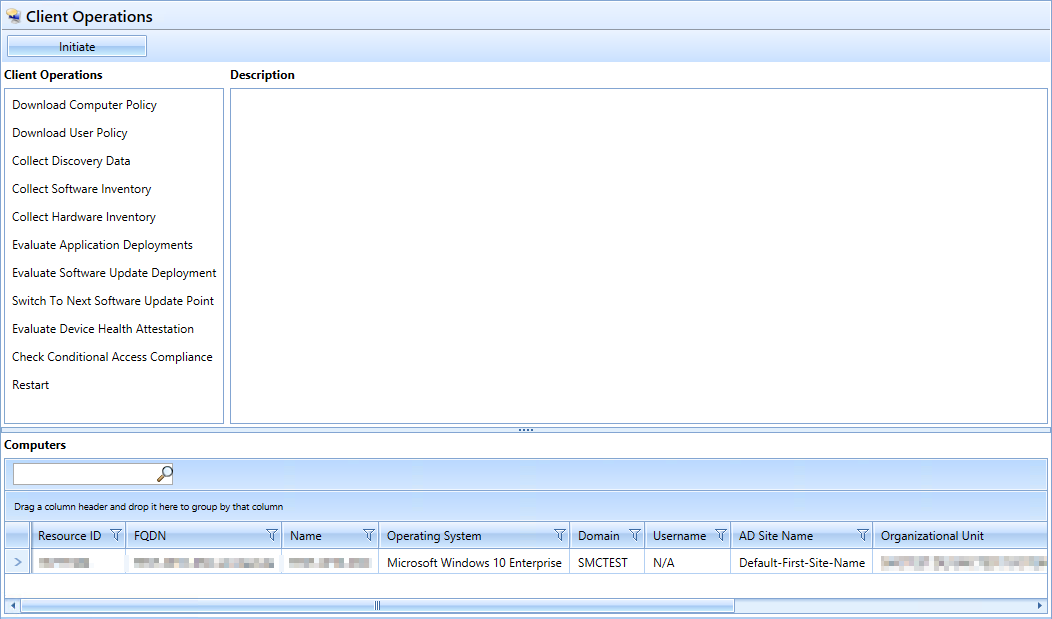
Task: Open filter for Name column
Action: [x=368, y=535]
